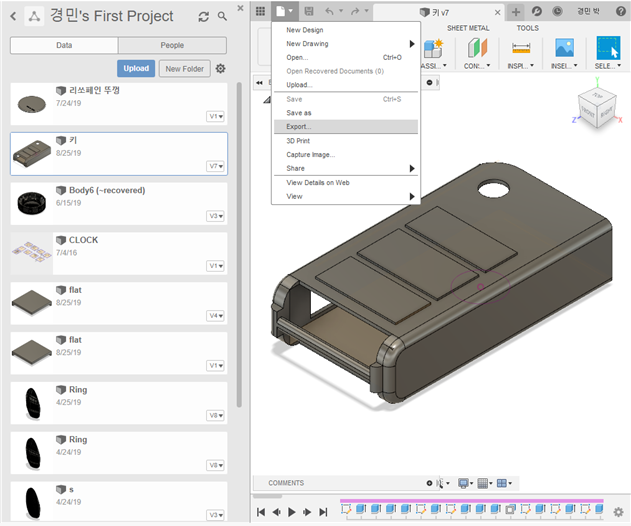Open the Help question mark icon

point(621,11)
